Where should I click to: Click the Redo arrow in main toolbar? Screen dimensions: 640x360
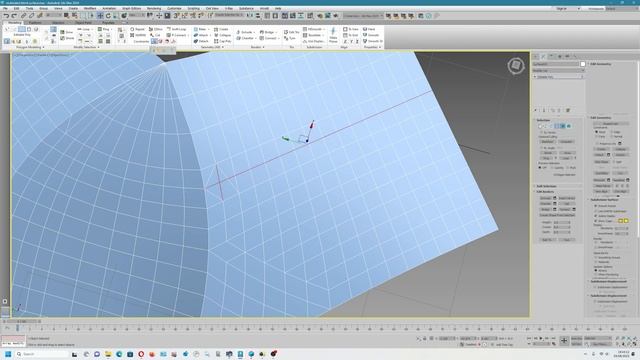pos(14,16)
